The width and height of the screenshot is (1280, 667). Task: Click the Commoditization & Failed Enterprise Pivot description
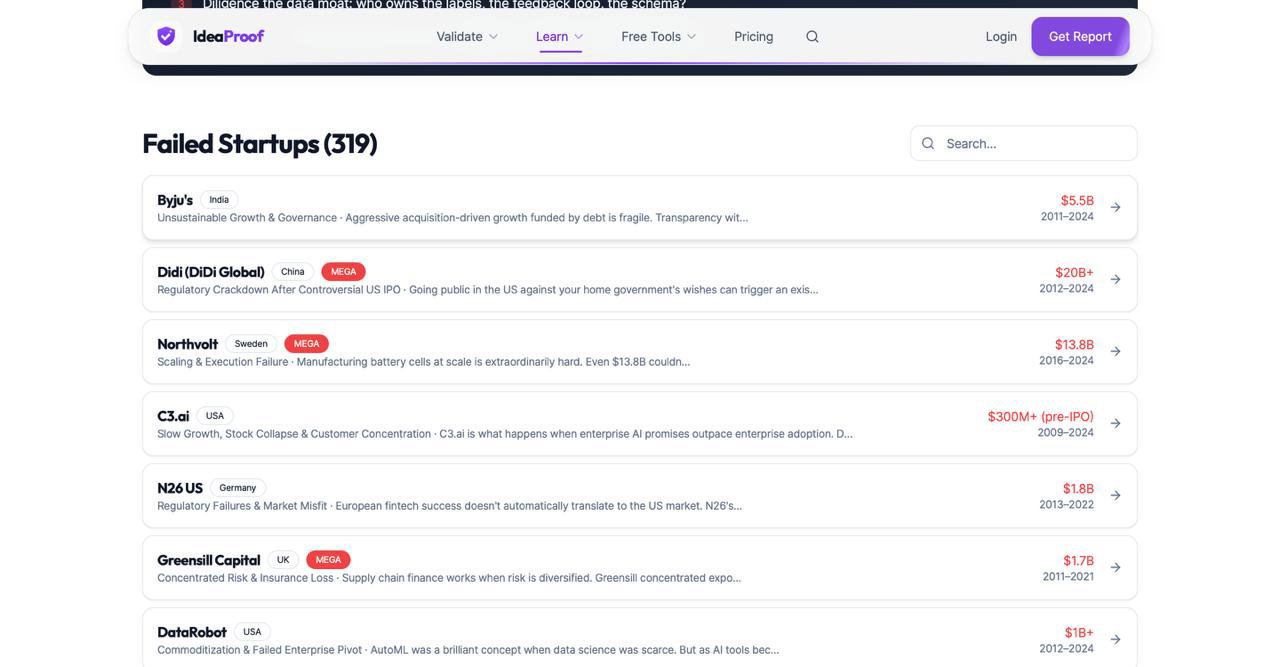pyautogui.click(x=468, y=650)
